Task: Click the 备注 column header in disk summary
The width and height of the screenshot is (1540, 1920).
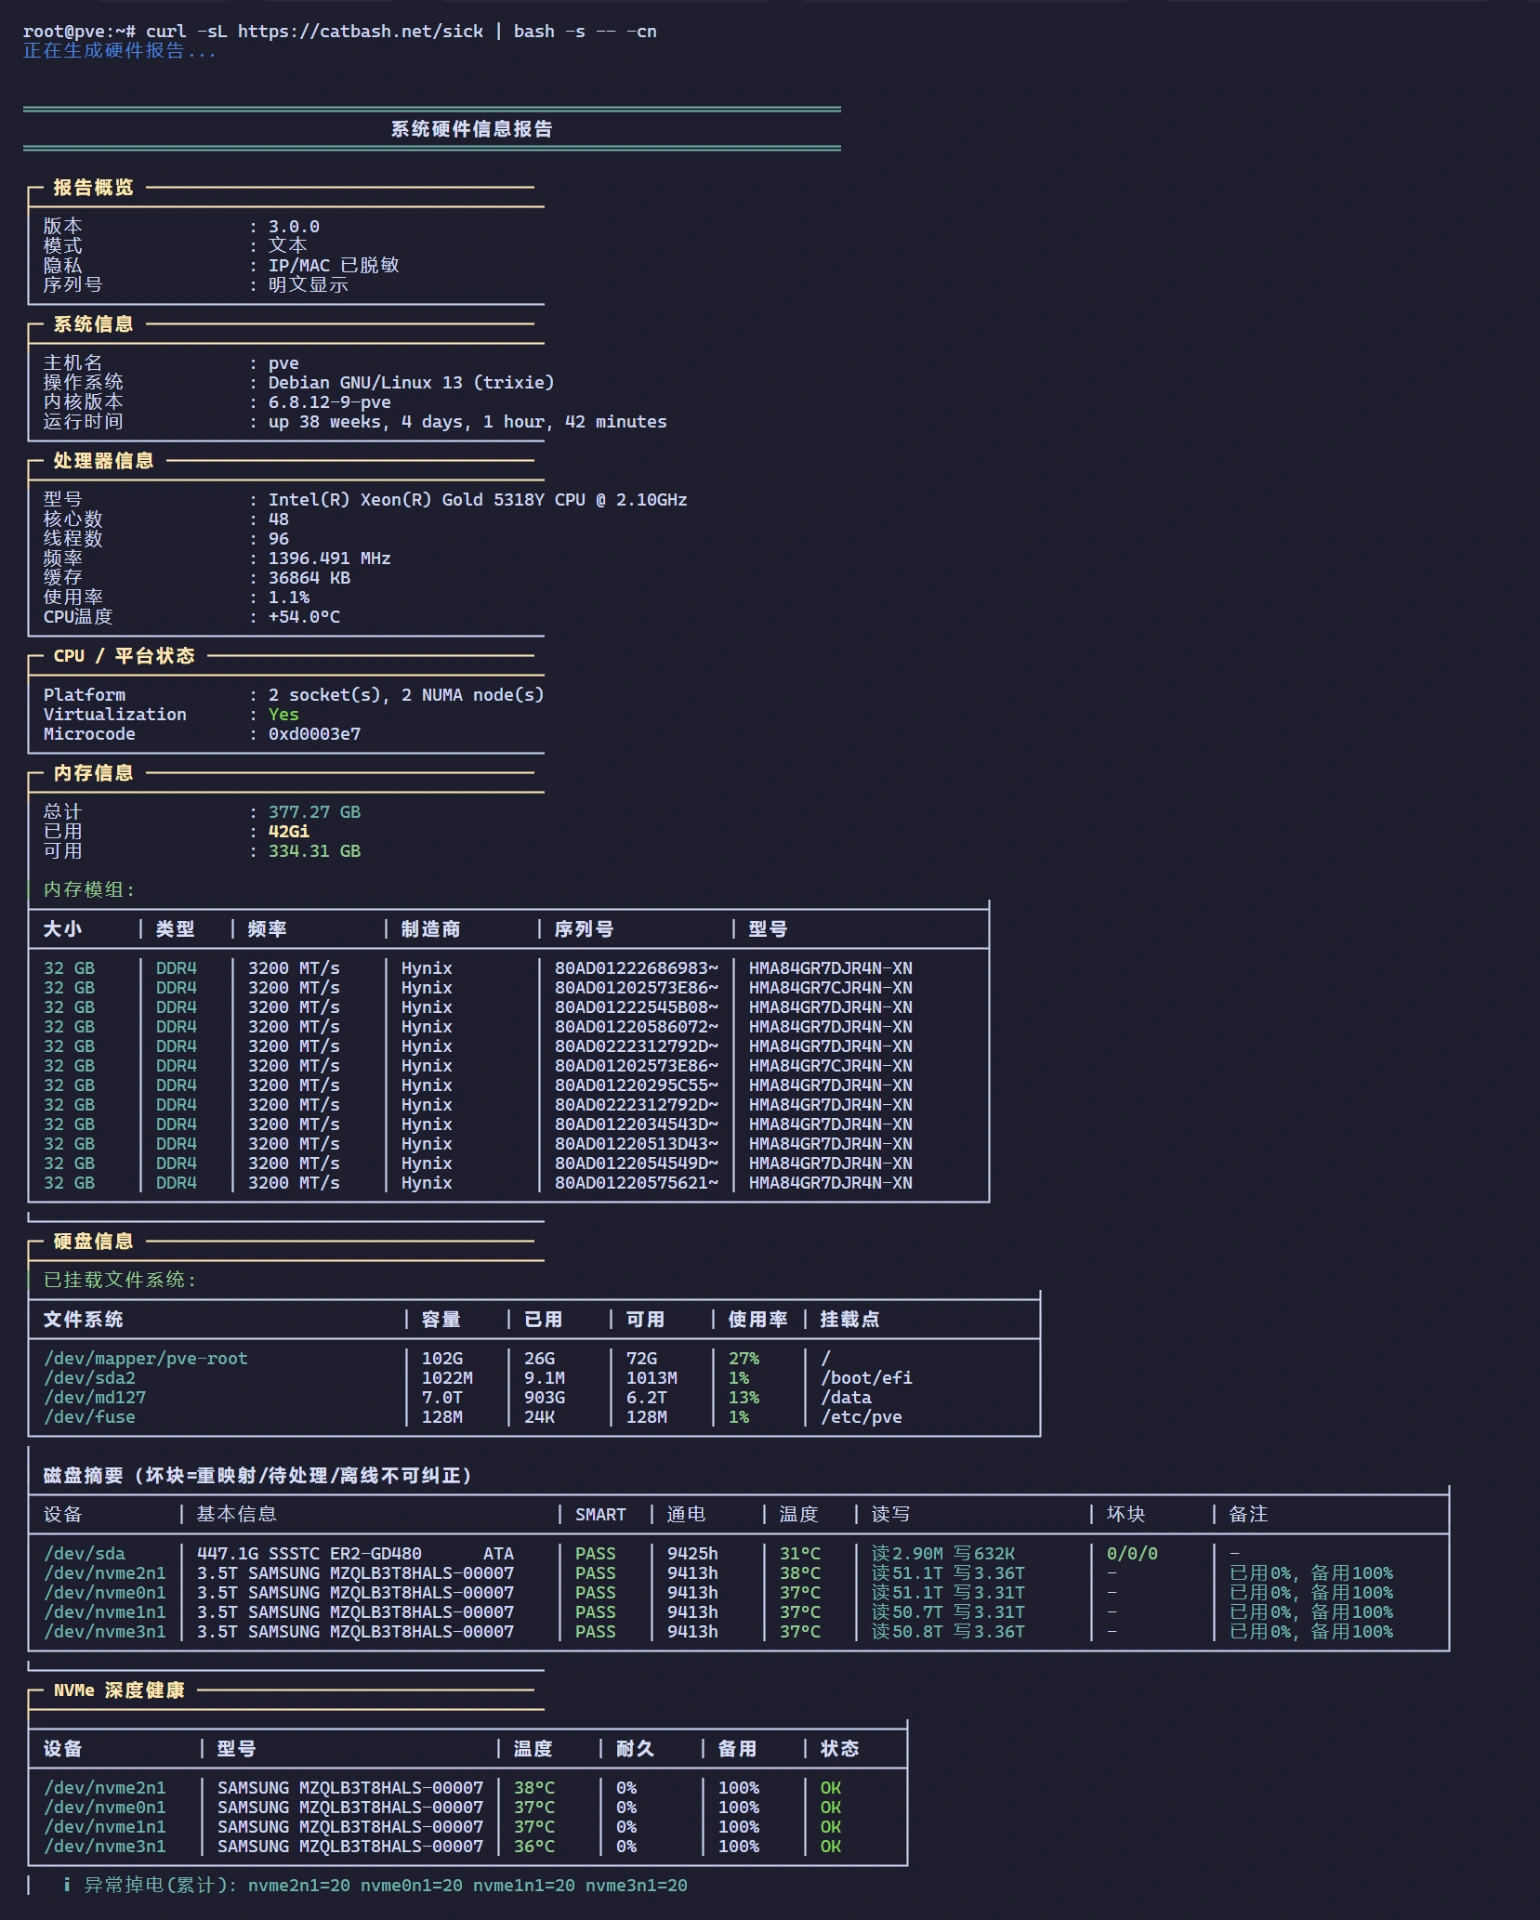Action: pos(1248,1514)
